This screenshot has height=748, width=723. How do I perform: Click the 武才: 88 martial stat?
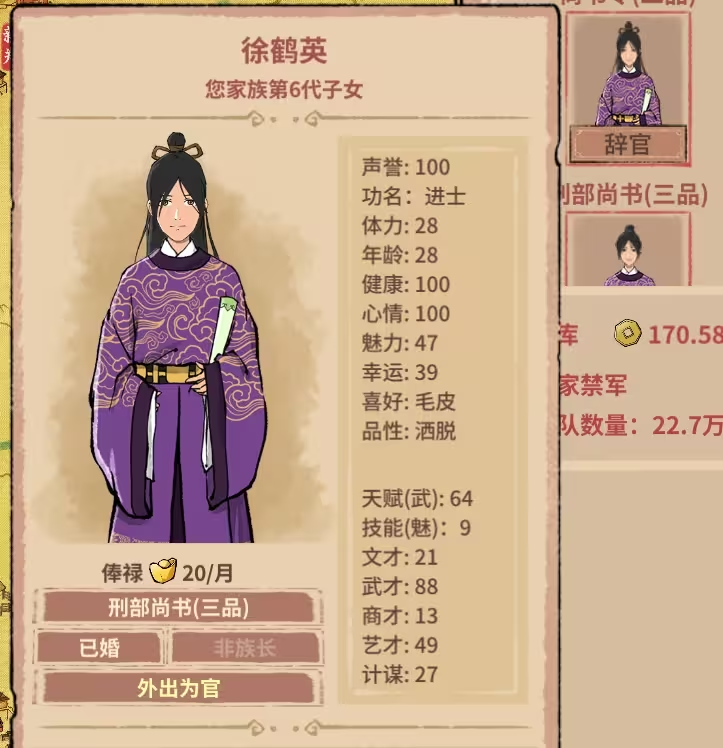click(x=400, y=586)
